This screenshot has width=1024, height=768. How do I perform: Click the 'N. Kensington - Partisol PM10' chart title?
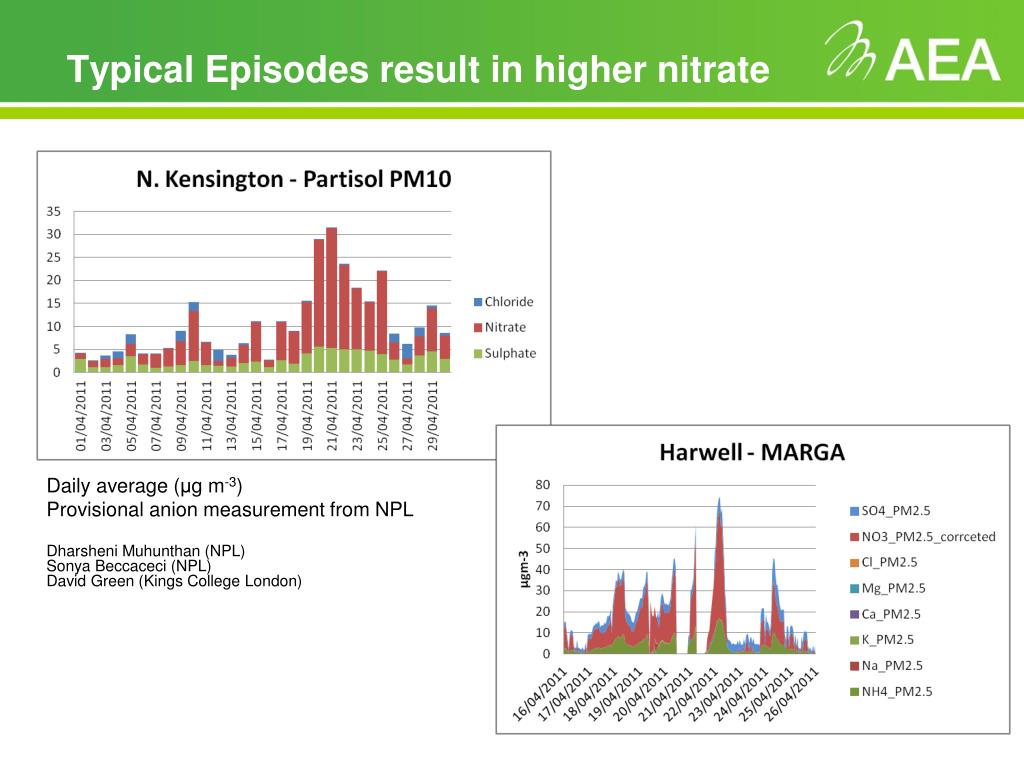pos(294,179)
